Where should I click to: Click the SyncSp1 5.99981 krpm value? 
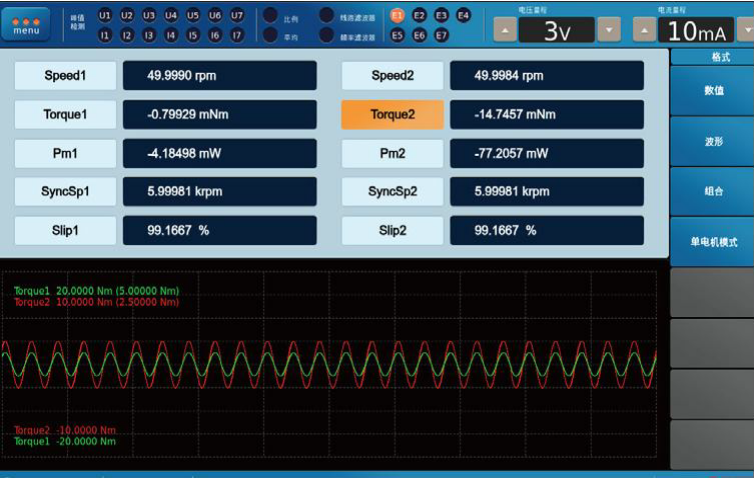[x=220, y=192]
